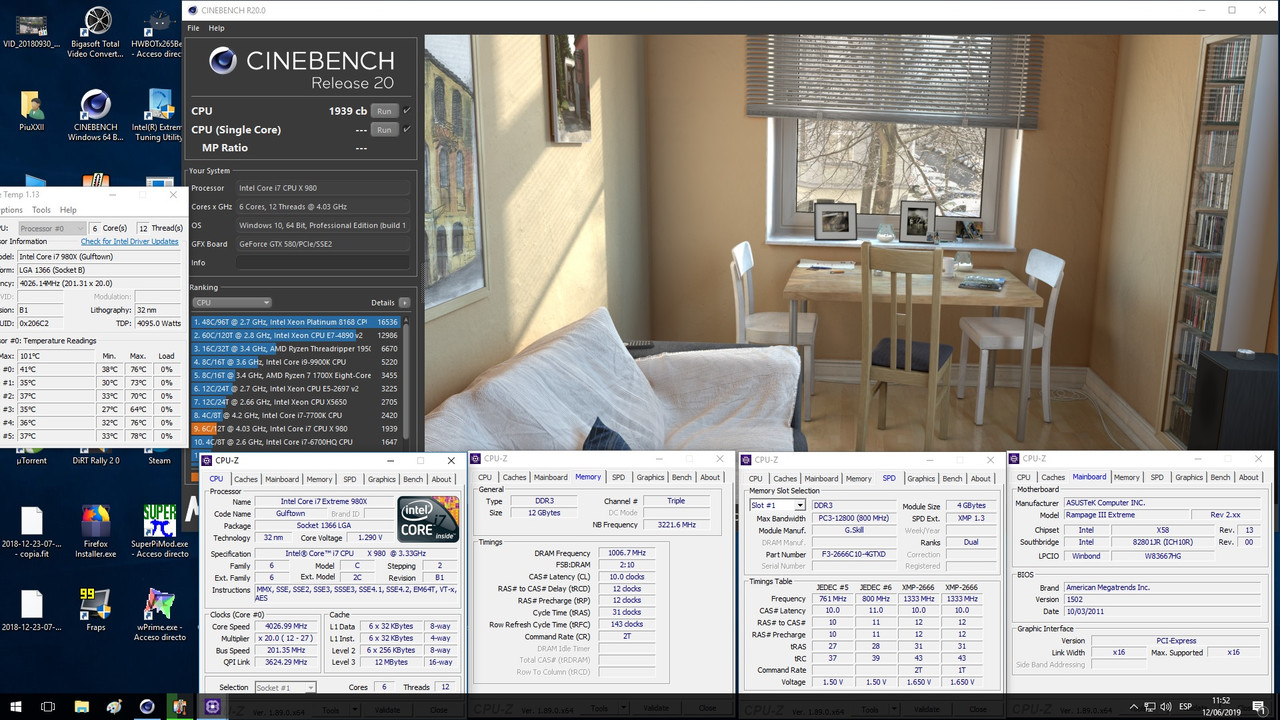
Task: Open the Socket #1 selection dropdown
Action: [285, 687]
